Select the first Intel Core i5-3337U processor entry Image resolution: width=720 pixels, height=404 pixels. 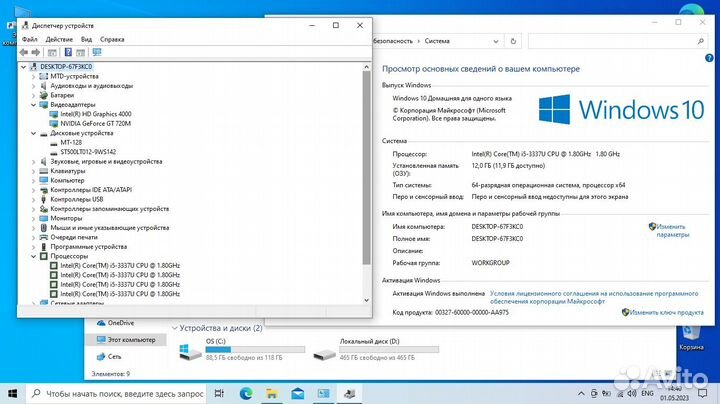pos(120,265)
